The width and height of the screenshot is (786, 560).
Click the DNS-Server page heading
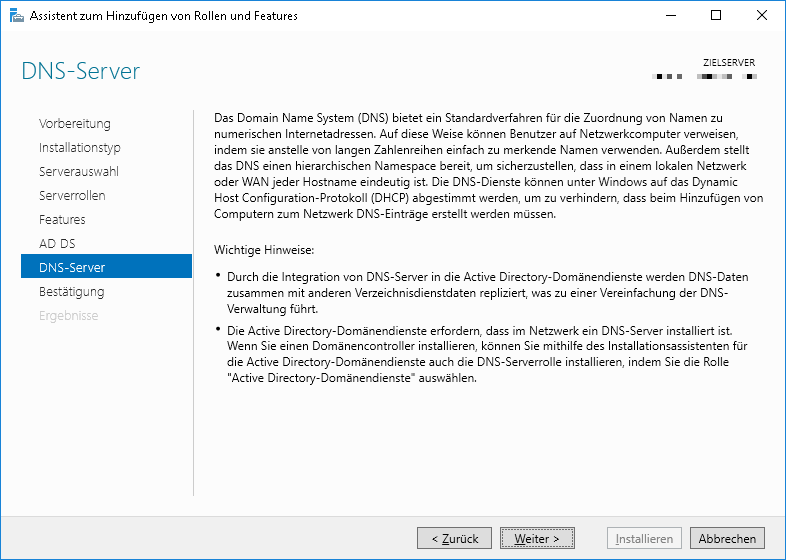(81, 72)
